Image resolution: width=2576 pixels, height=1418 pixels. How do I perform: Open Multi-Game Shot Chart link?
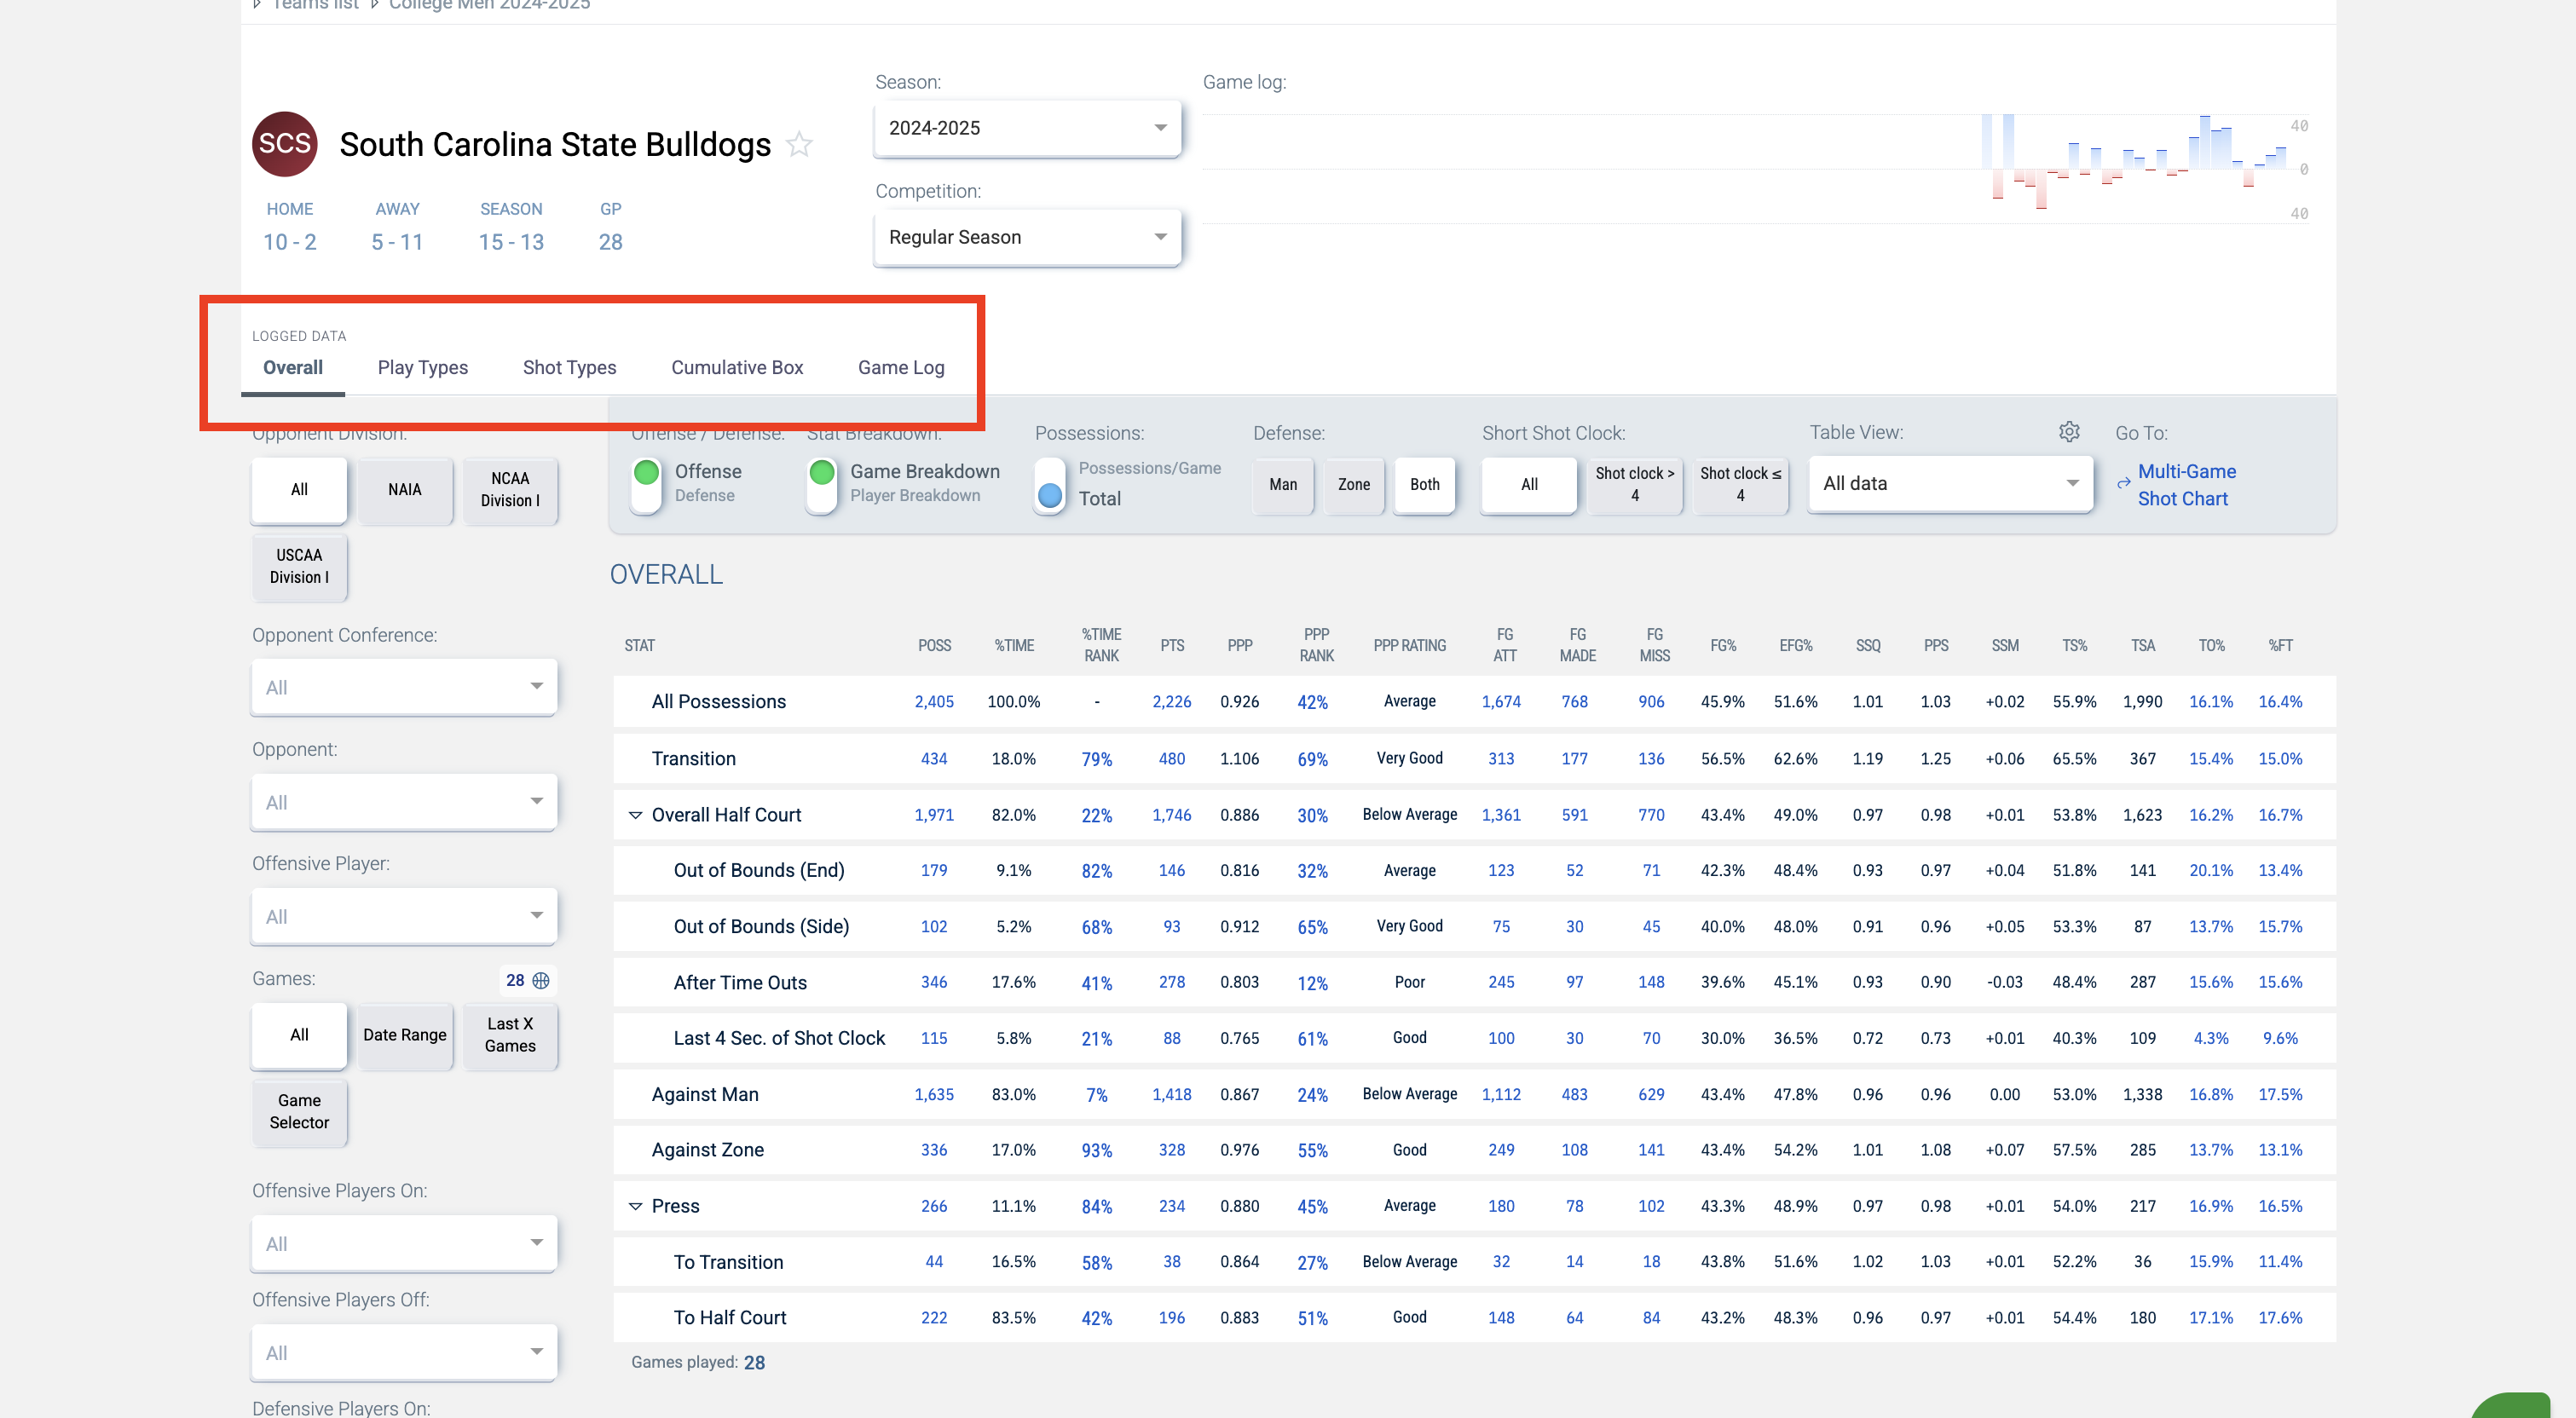[x=2186, y=485]
